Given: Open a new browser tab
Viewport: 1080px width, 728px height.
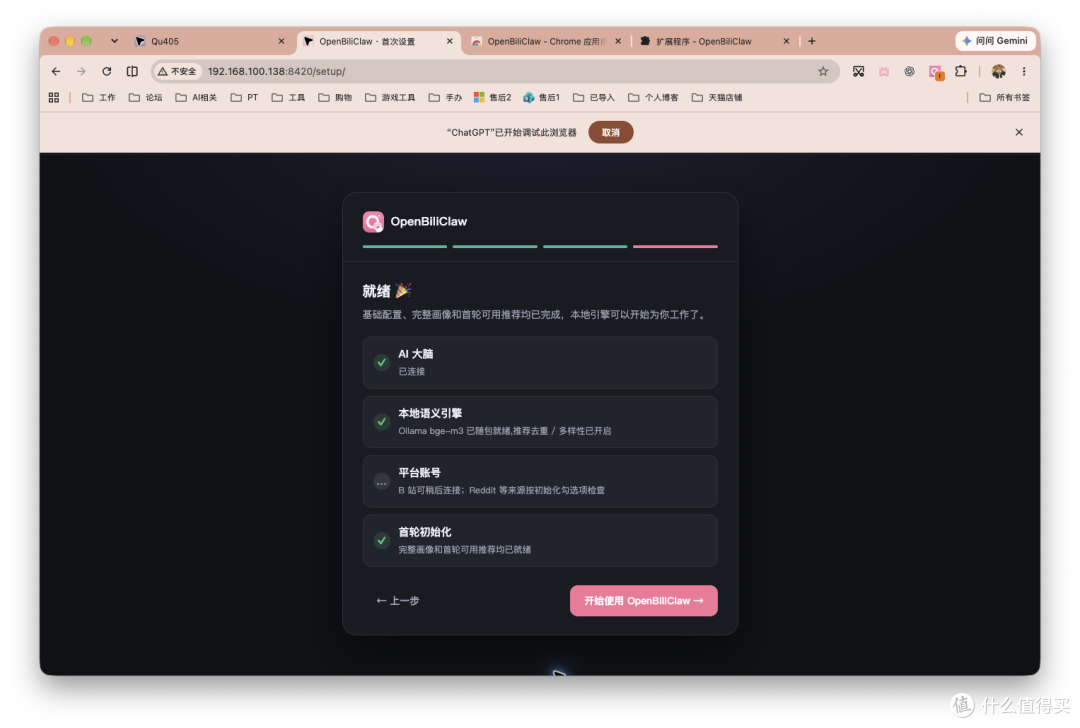Looking at the screenshot, I should pyautogui.click(x=812, y=41).
